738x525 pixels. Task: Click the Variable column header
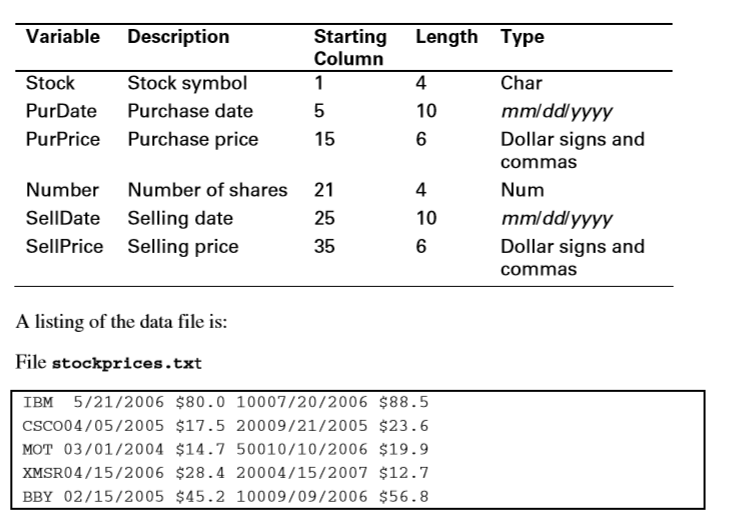pos(62,37)
